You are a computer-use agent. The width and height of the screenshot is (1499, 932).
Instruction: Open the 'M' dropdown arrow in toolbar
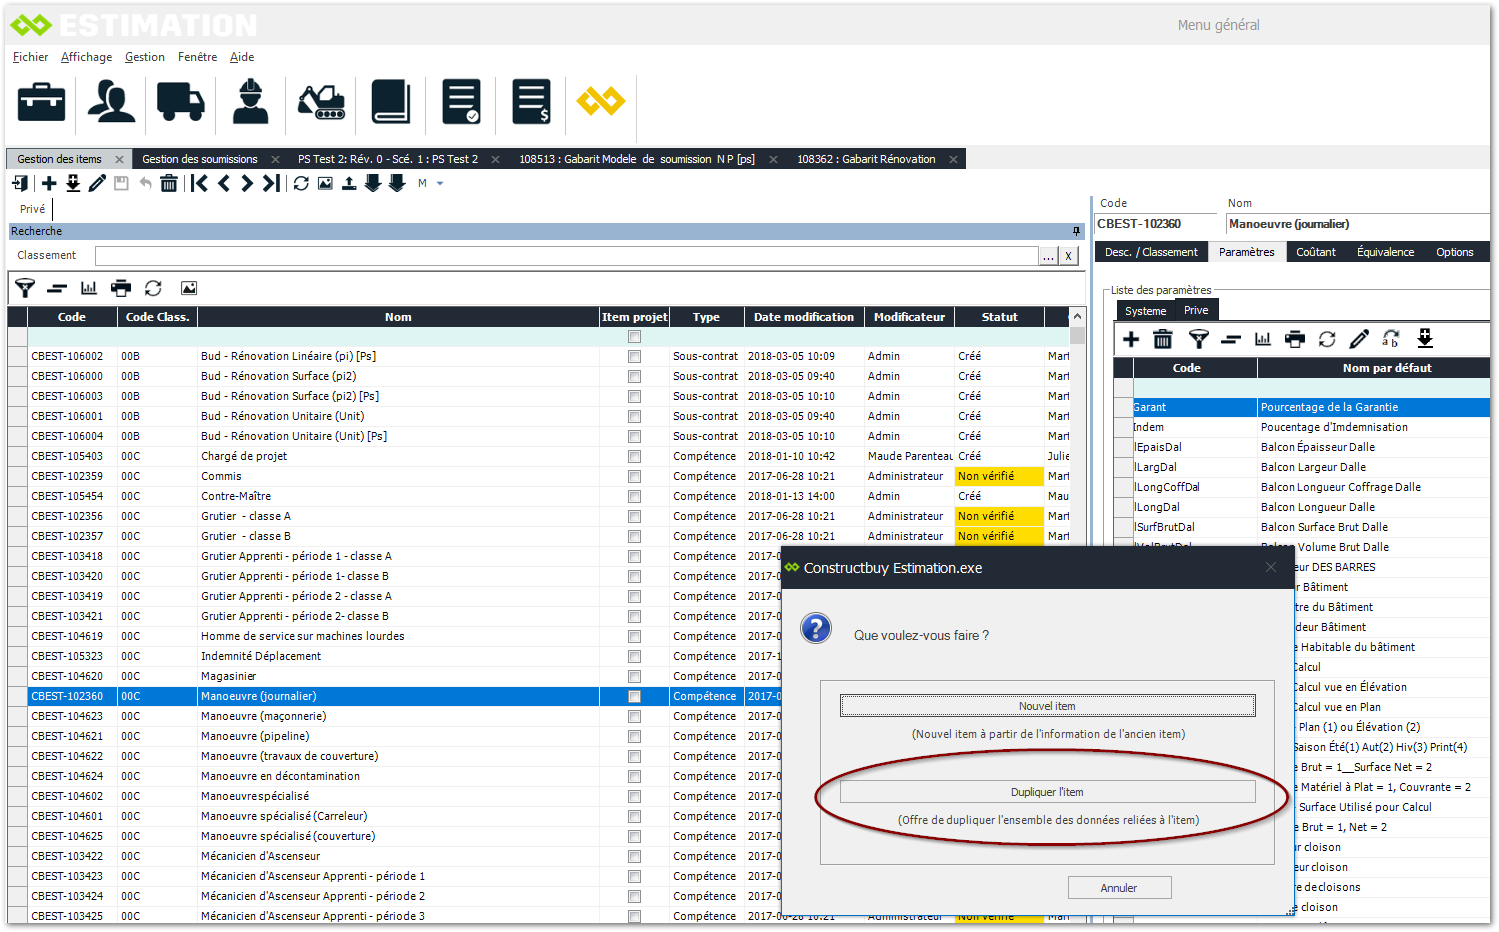click(440, 183)
